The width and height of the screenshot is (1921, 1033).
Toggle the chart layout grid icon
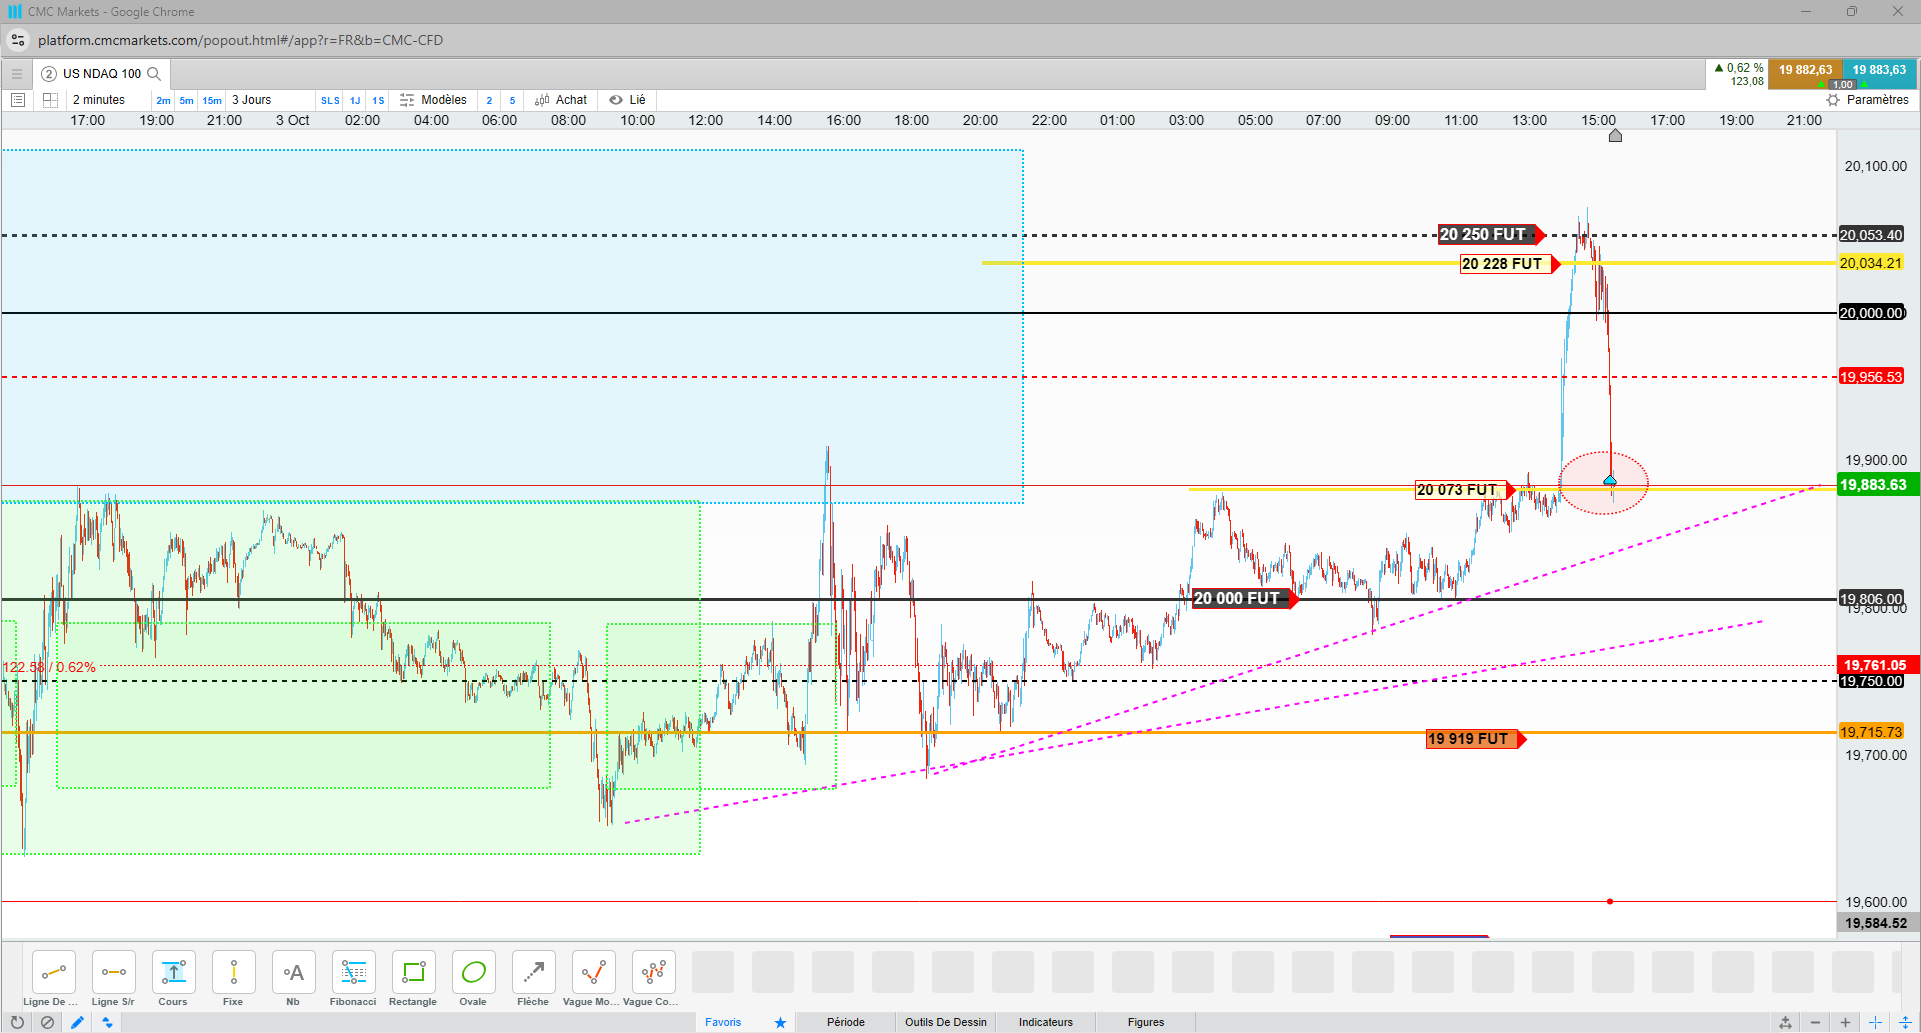50,100
